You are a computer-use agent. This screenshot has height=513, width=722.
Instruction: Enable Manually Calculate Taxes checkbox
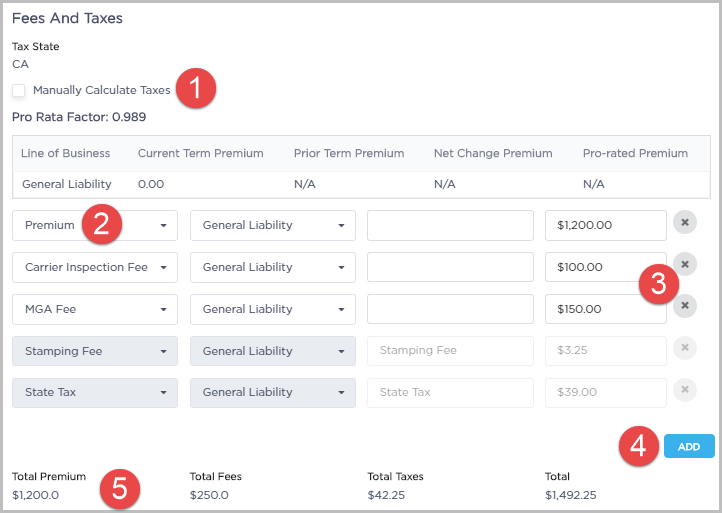point(19,91)
